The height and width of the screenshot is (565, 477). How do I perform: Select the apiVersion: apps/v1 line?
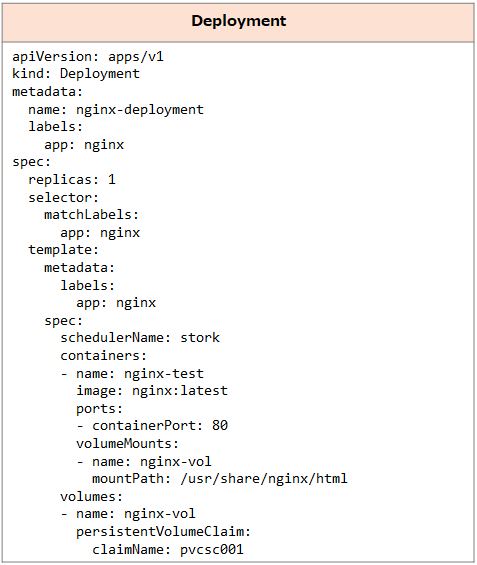coord(88,57)
